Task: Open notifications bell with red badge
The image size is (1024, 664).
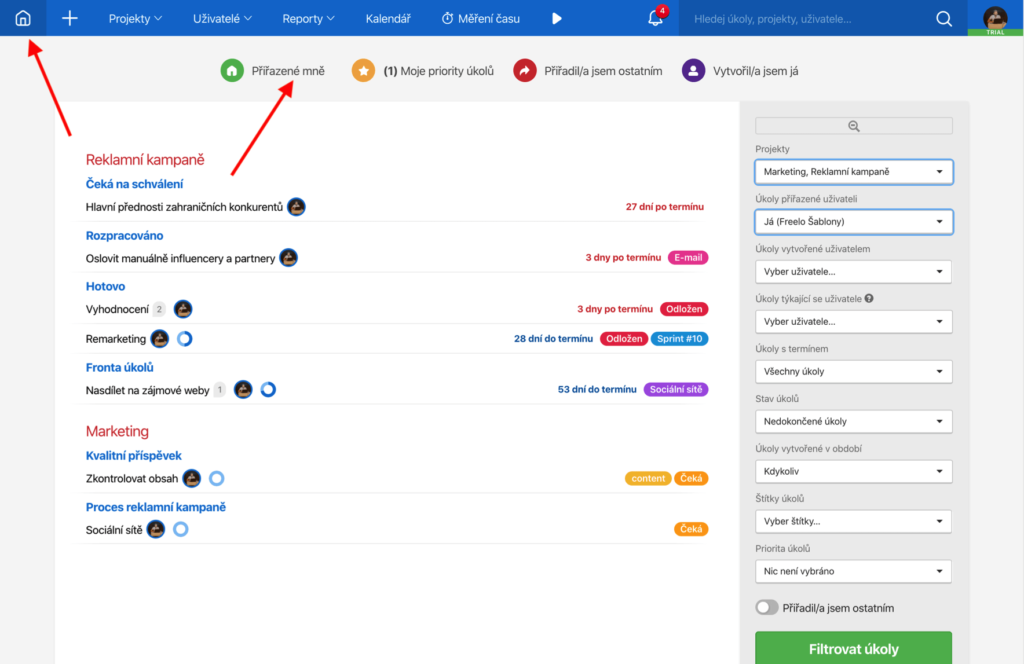Action: [656, 18]
